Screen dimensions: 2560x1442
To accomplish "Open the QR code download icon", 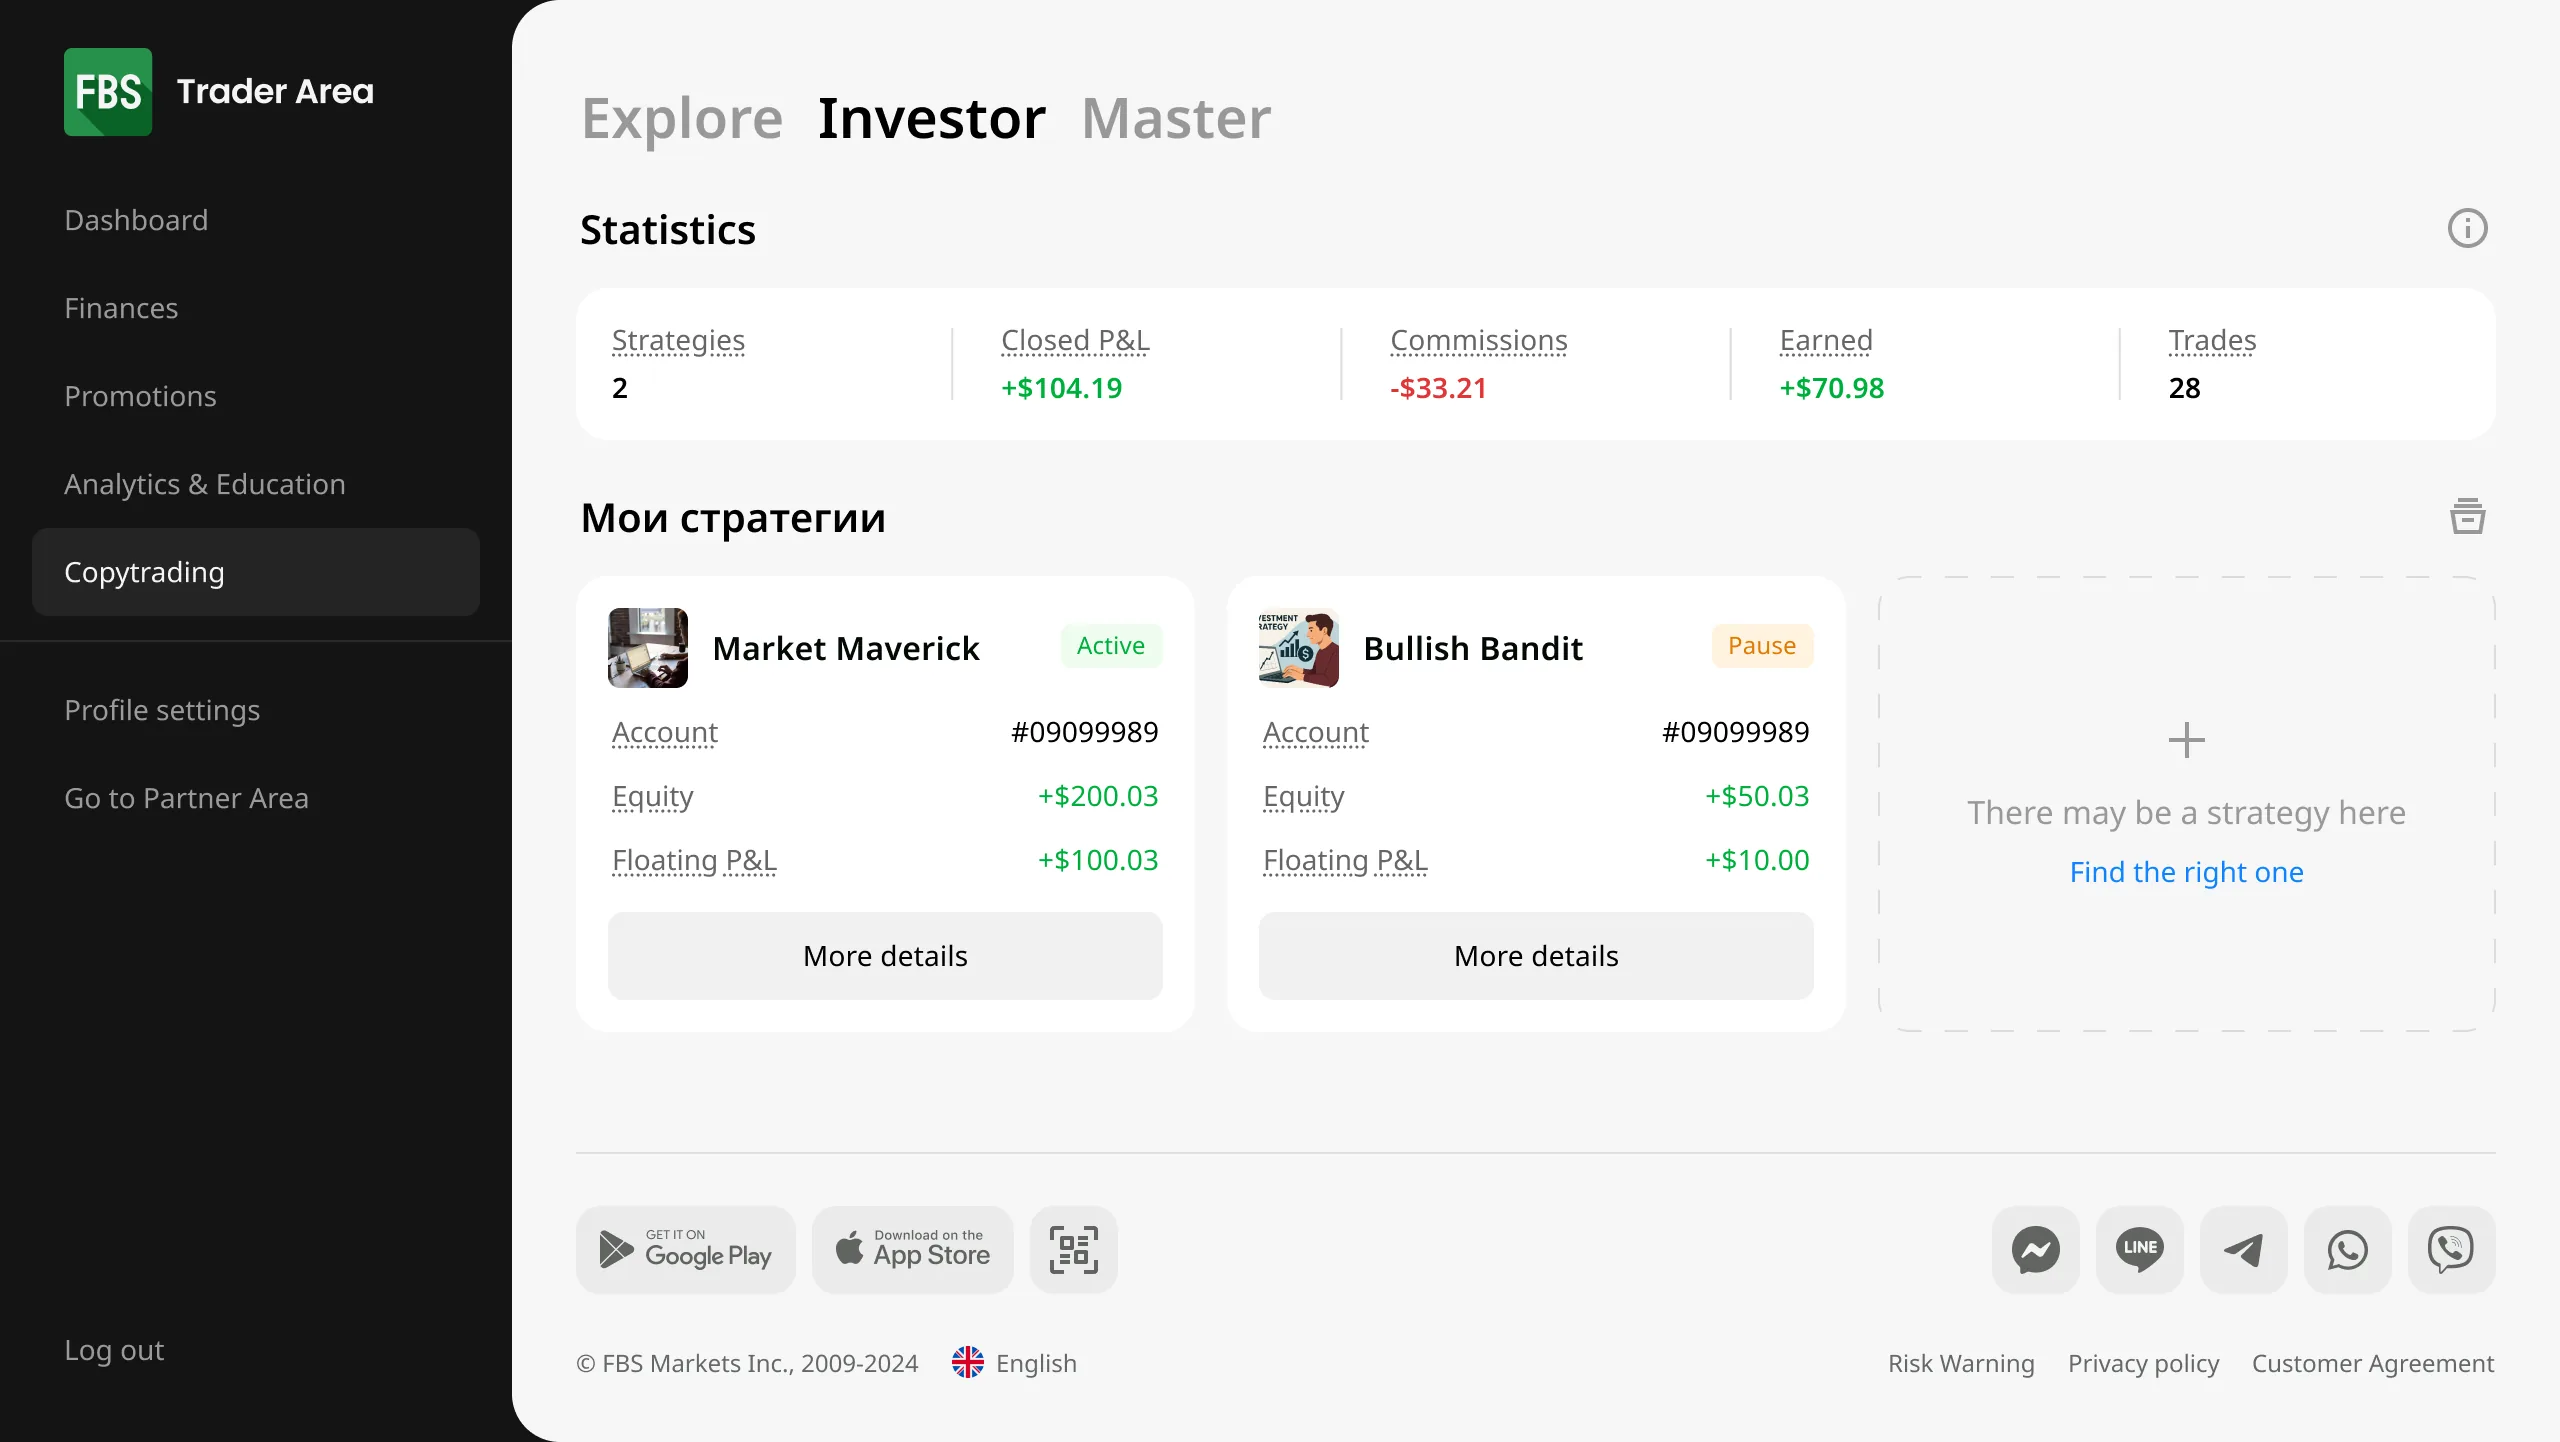I will 1074,1250.
